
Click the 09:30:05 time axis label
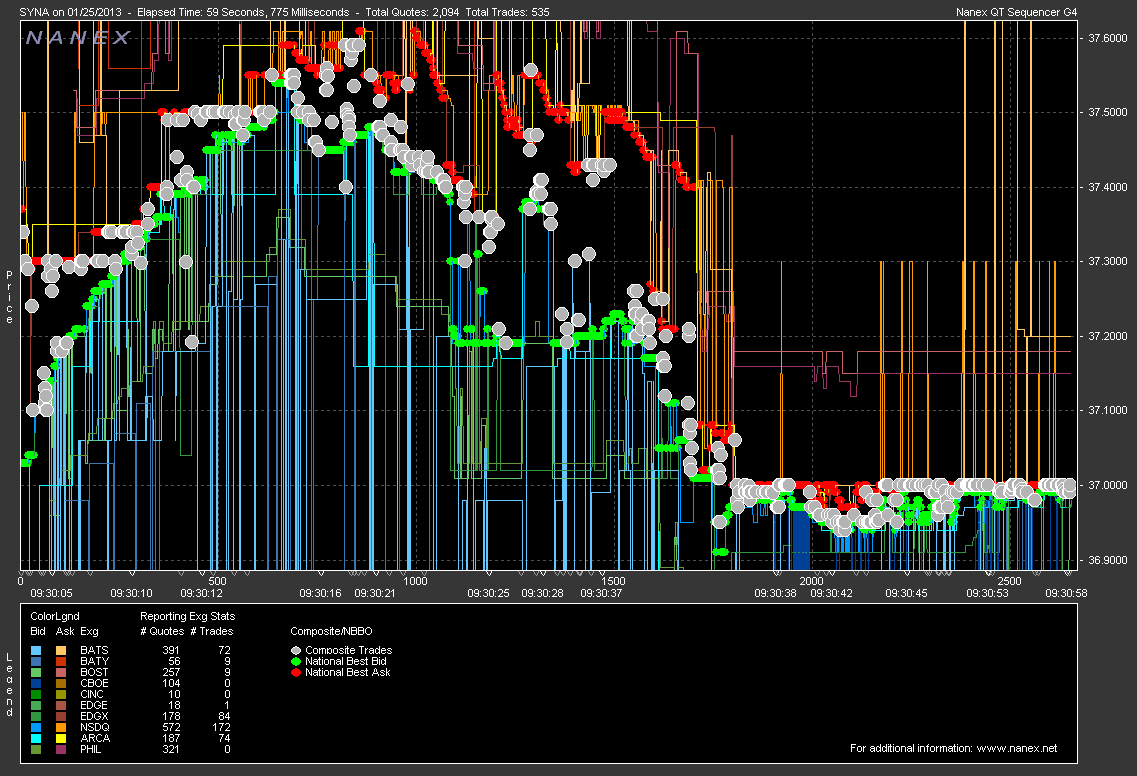click(51, 593)
